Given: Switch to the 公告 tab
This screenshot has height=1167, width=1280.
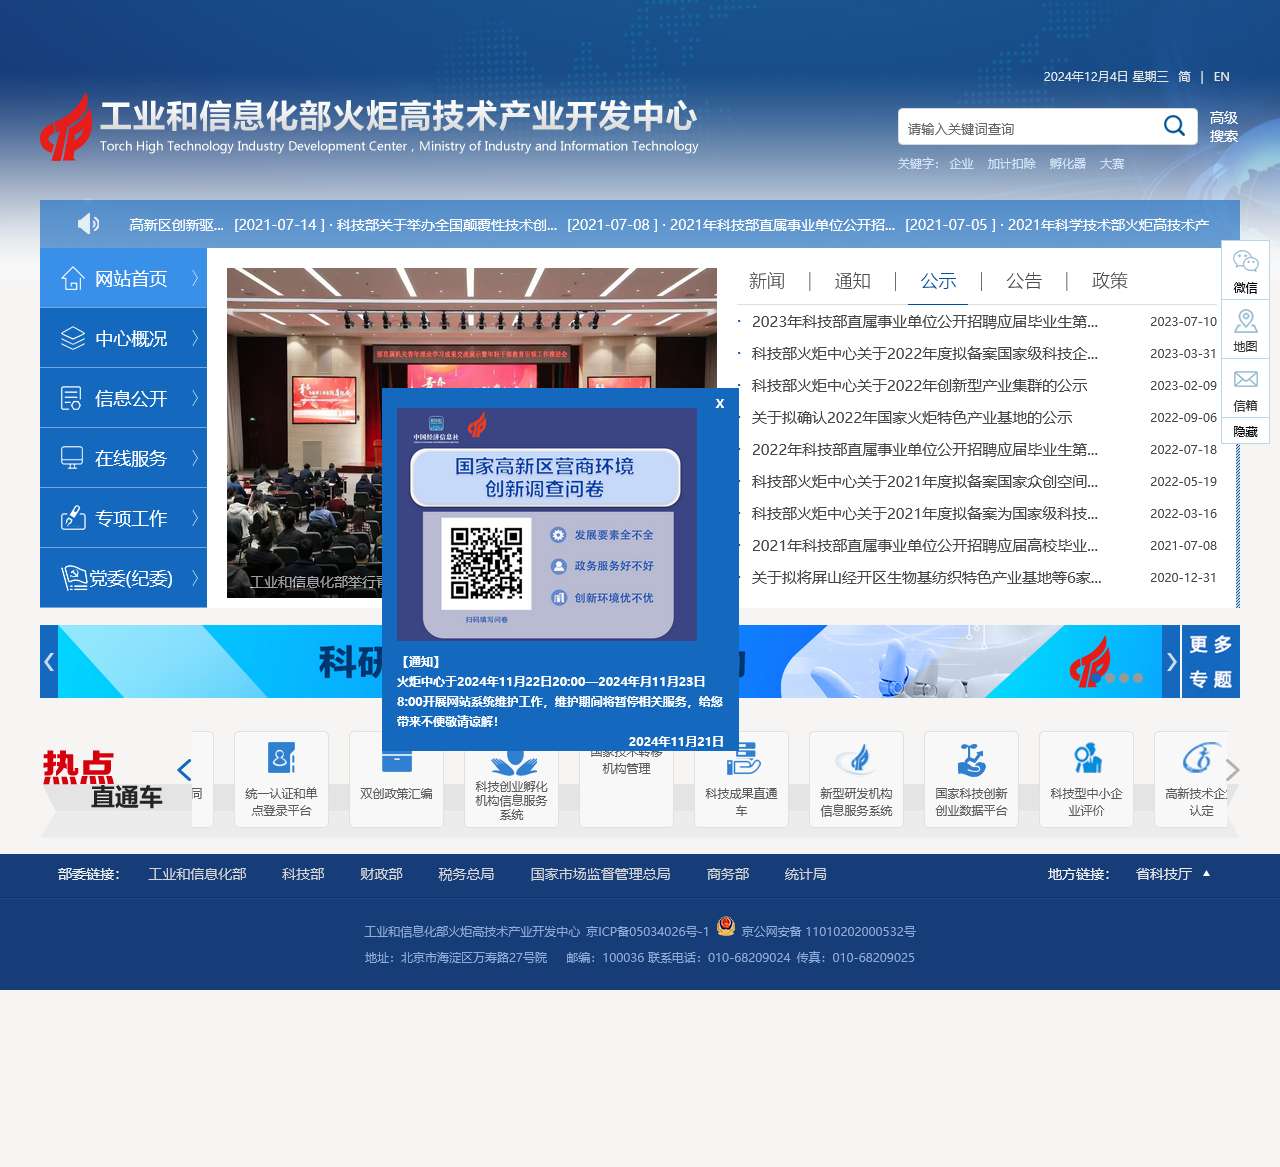Looking at the screenshot, I should [x=1024, y=281].
